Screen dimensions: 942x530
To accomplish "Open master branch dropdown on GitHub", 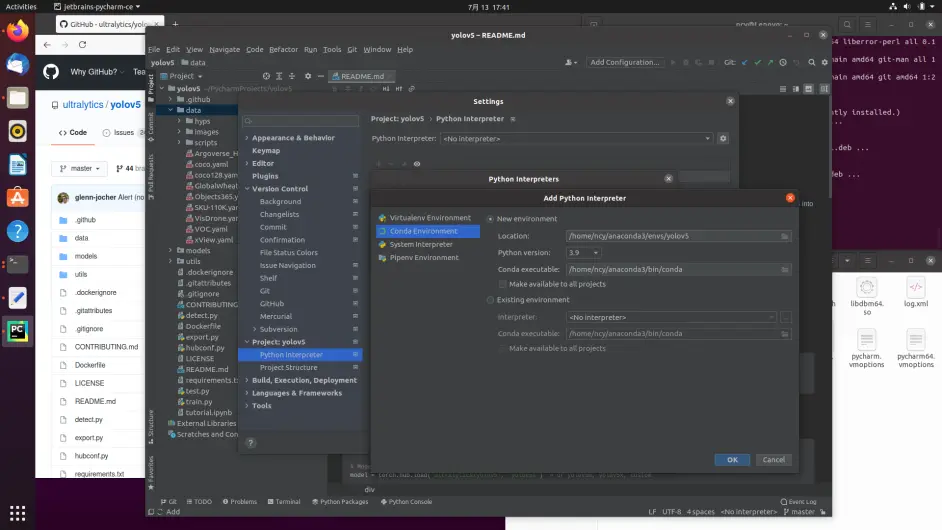I will 79,169.
